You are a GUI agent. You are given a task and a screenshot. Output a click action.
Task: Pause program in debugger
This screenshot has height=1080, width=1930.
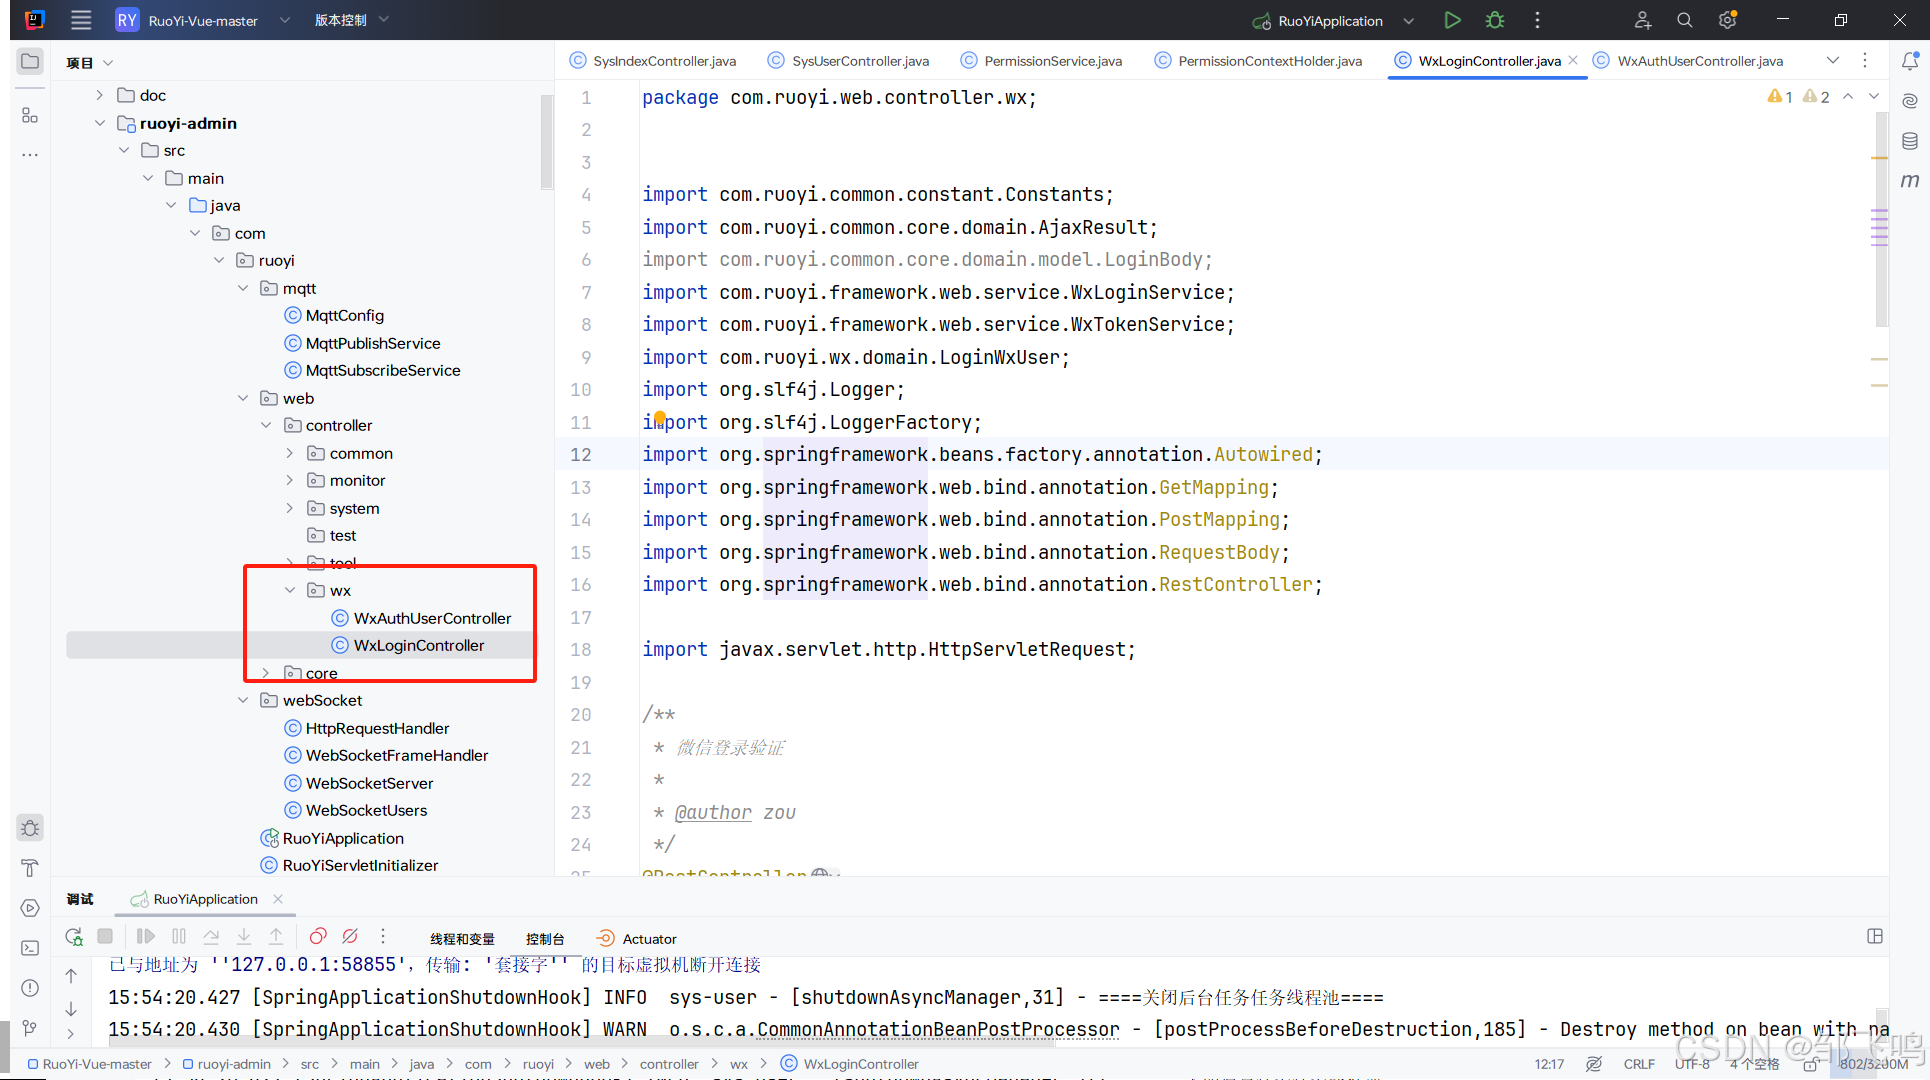tap(179, 937)
